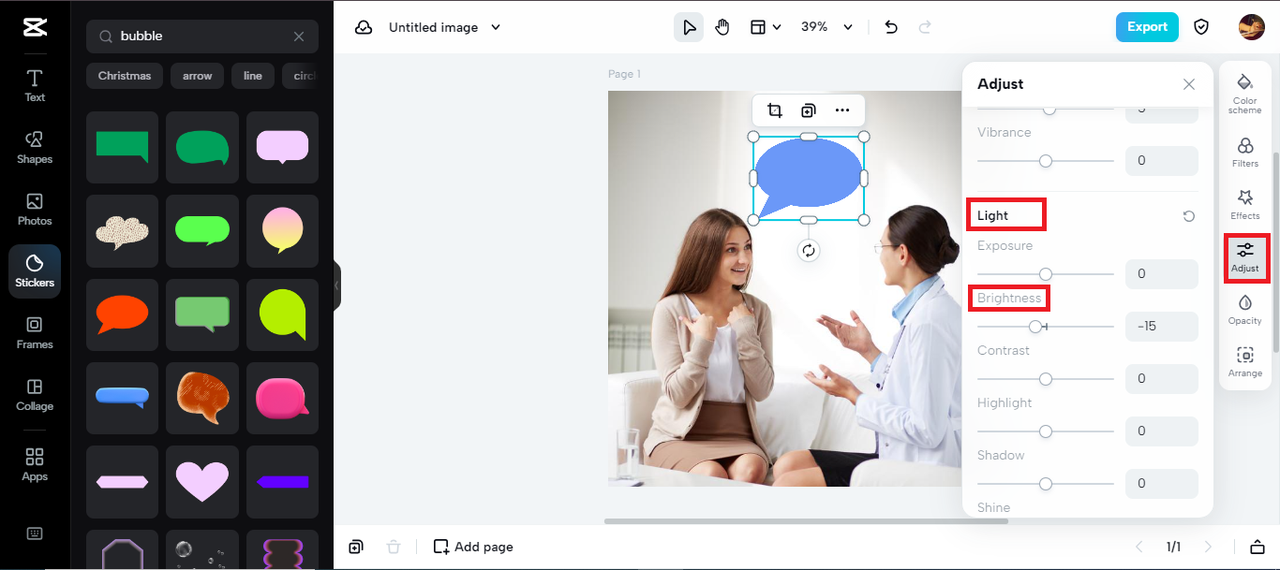
Task: Adjust the Exposure slider
Action: click(1045, 274)
